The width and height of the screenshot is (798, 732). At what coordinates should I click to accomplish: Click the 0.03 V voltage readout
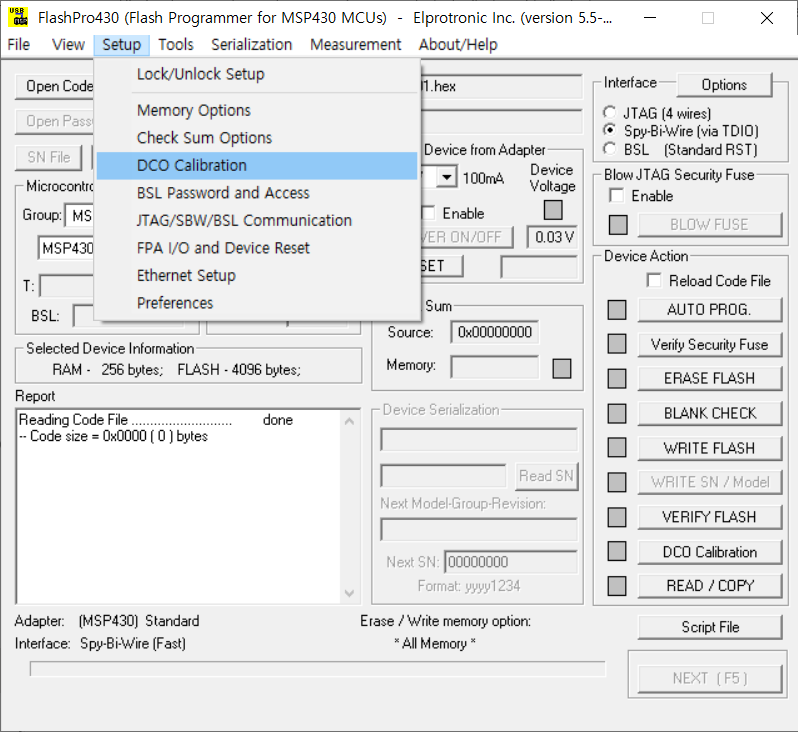553,237
